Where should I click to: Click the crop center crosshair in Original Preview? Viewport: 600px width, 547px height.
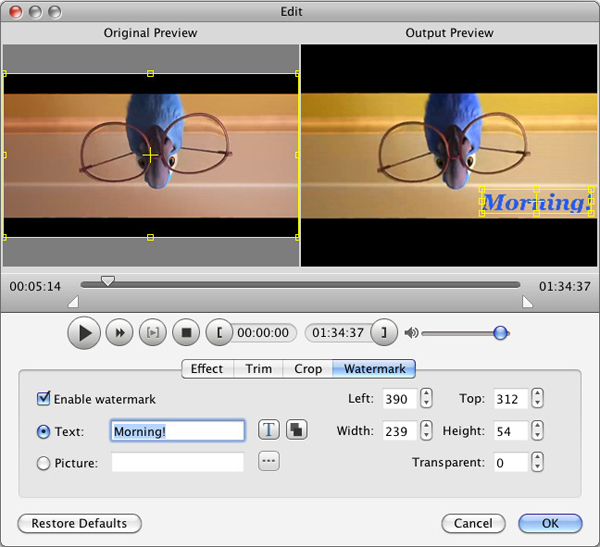click(150, 155)
